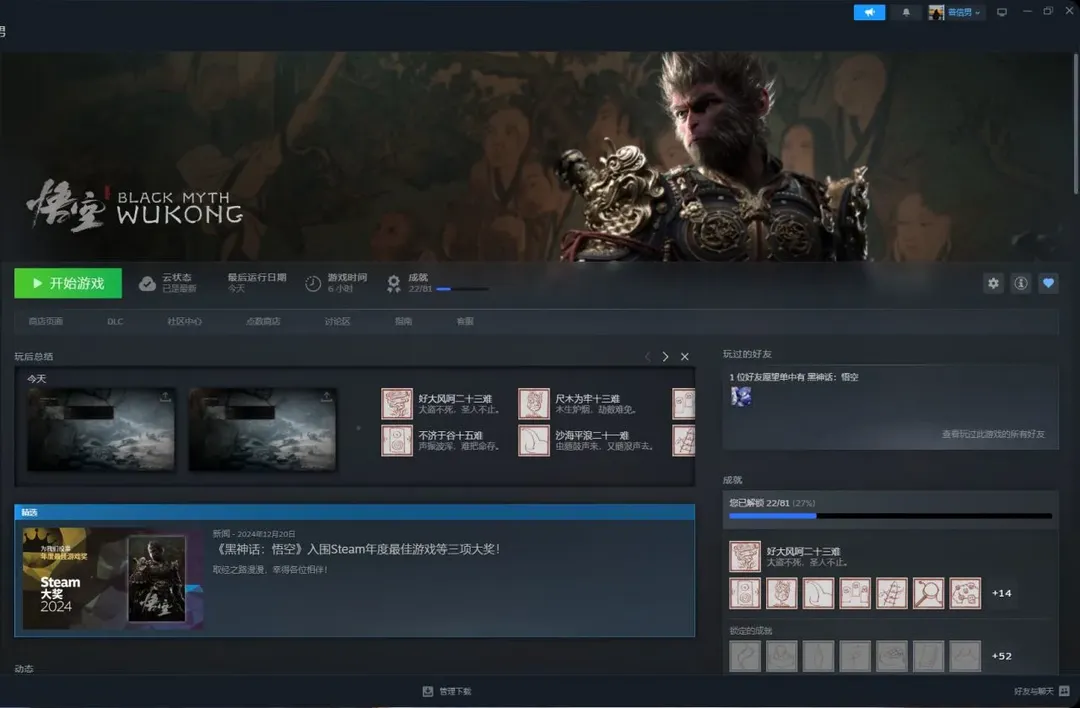This screenshot has height=708, width=1080.
Task: Click 沙海平浪二十一难 achievement icon
Action: (534, 441)
